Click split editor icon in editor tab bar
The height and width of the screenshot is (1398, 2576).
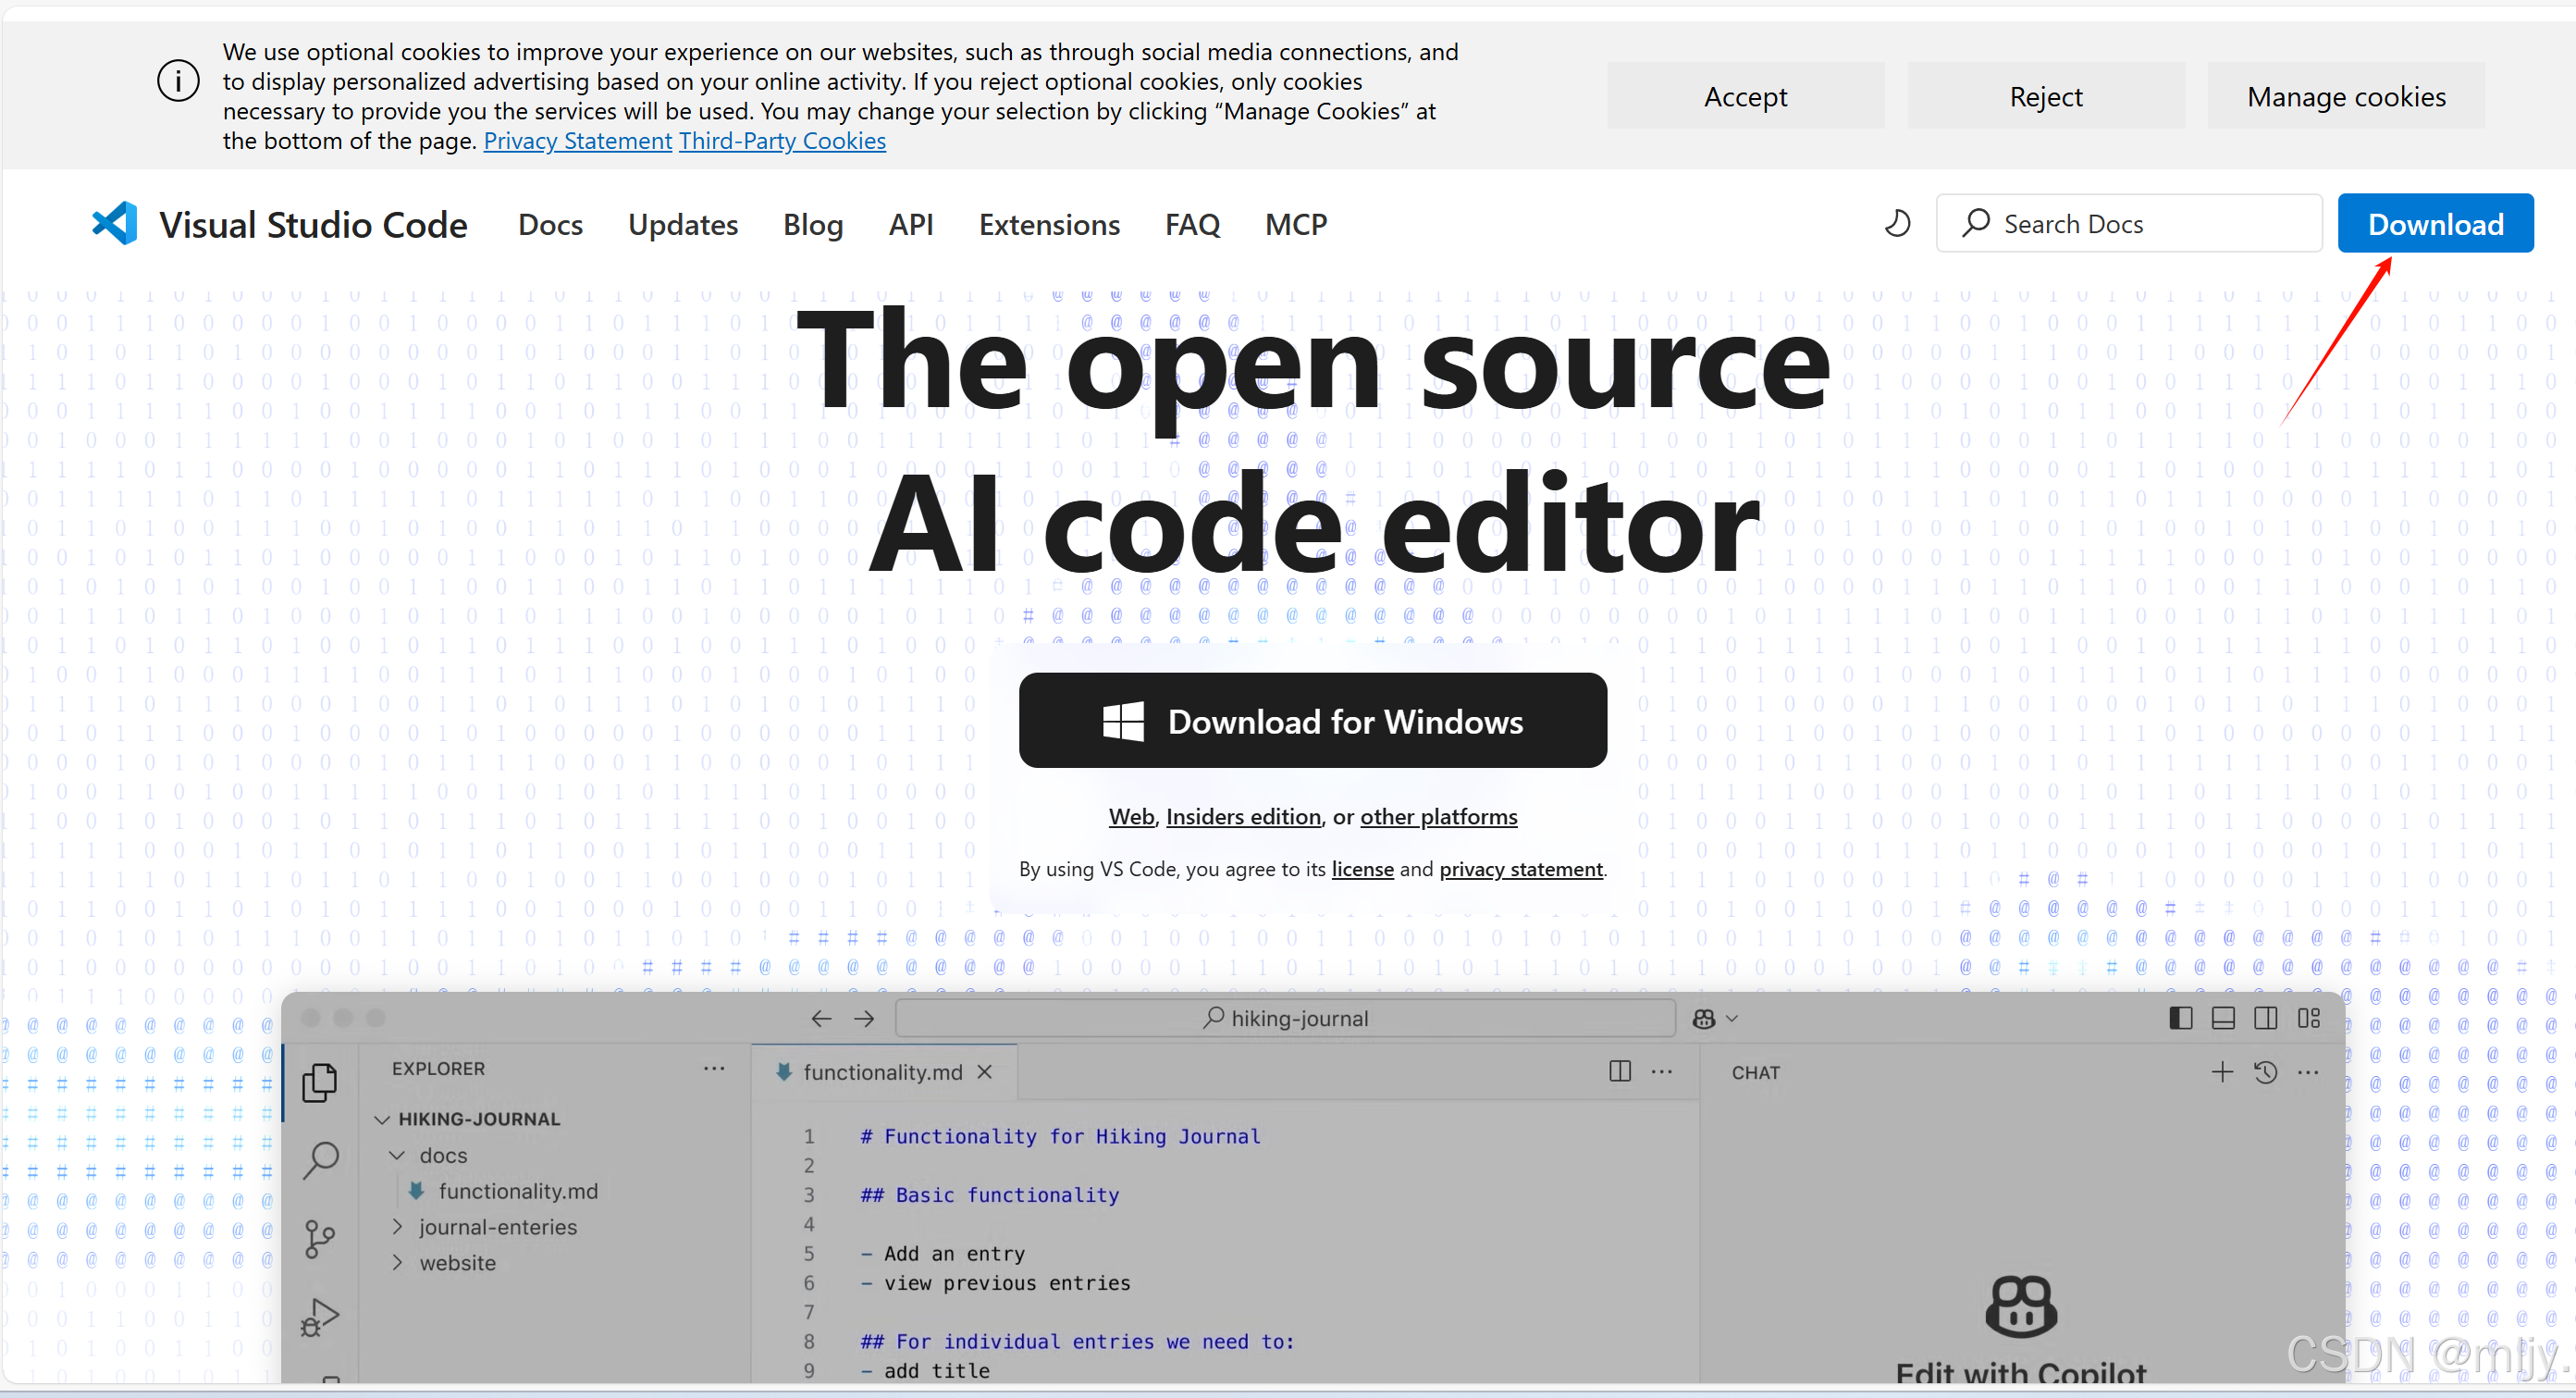pyautogui.click(x=1620, y=1071)
